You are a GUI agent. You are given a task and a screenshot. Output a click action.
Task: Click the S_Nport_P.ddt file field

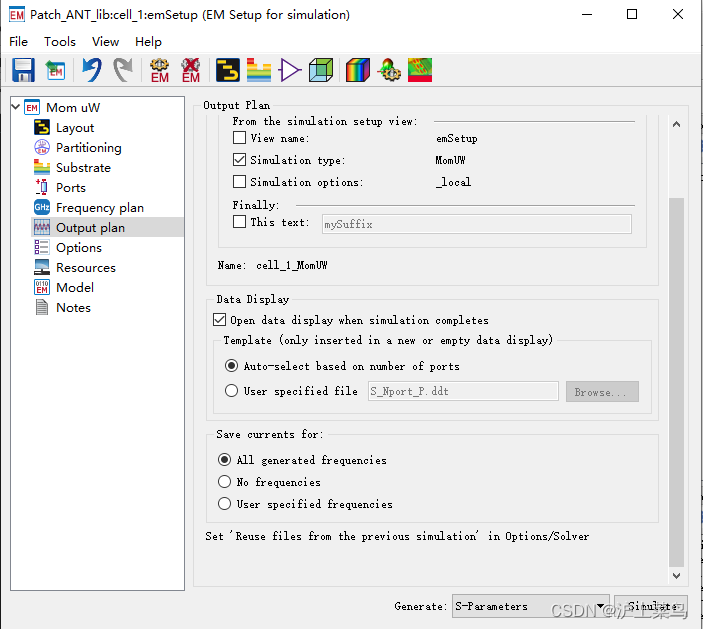coord(463,391)
